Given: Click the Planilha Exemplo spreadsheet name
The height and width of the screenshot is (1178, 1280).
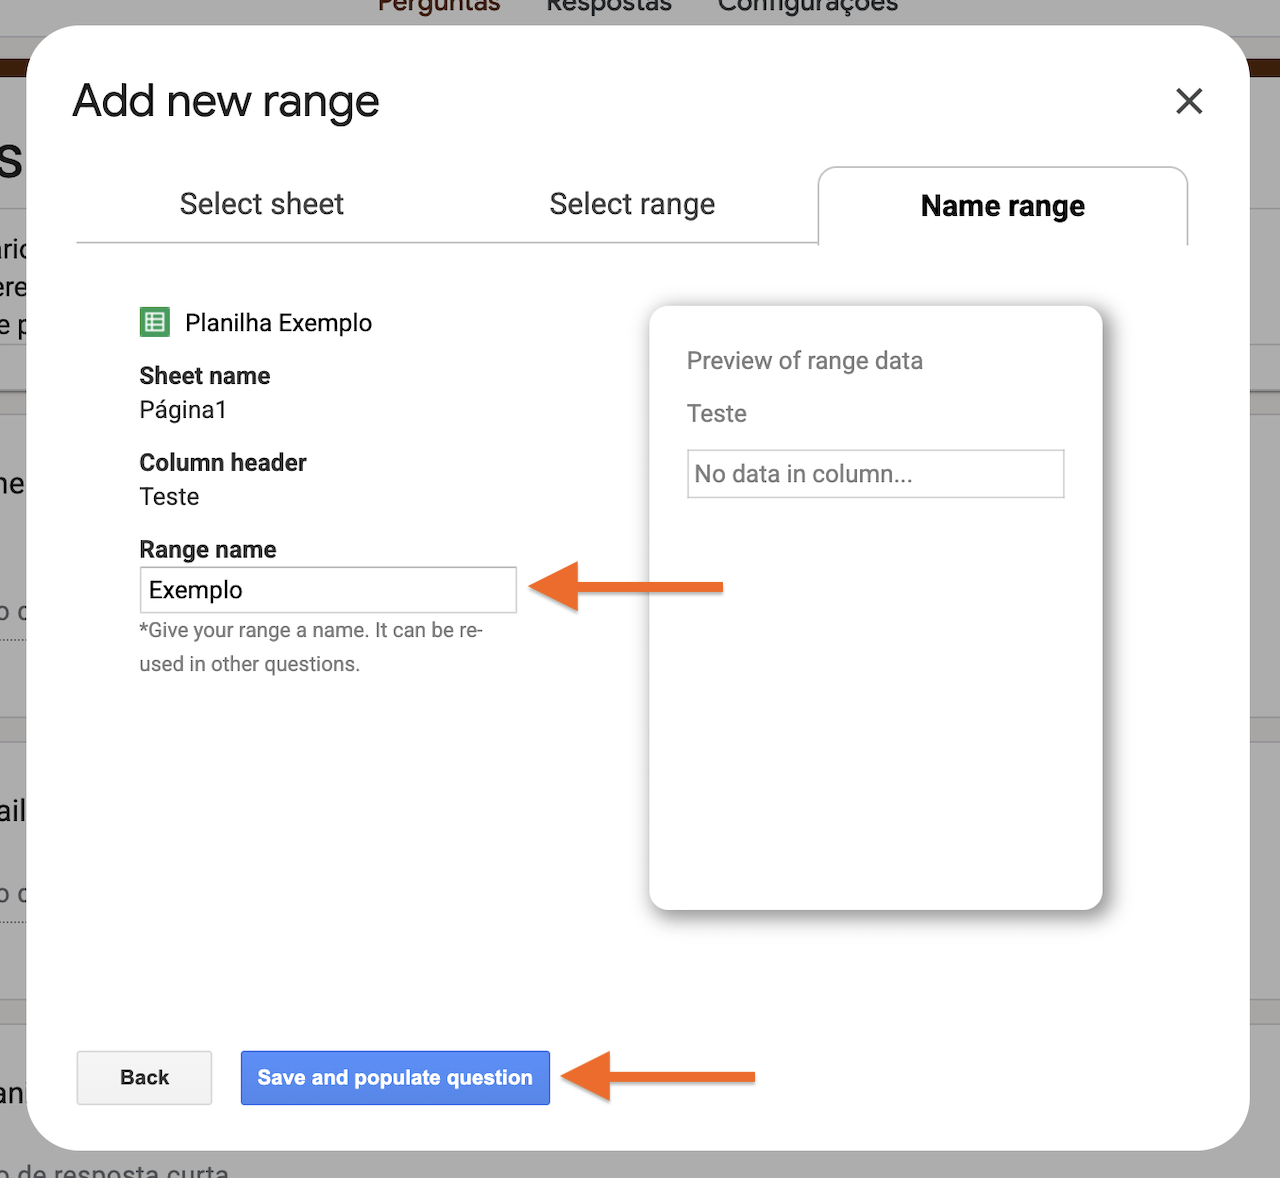Looking at the screenshot, I should click(x=278, y=322).
